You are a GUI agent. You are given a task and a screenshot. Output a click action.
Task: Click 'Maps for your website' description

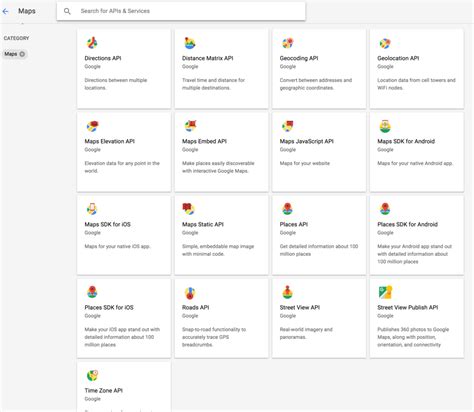(x=304, y=163)
